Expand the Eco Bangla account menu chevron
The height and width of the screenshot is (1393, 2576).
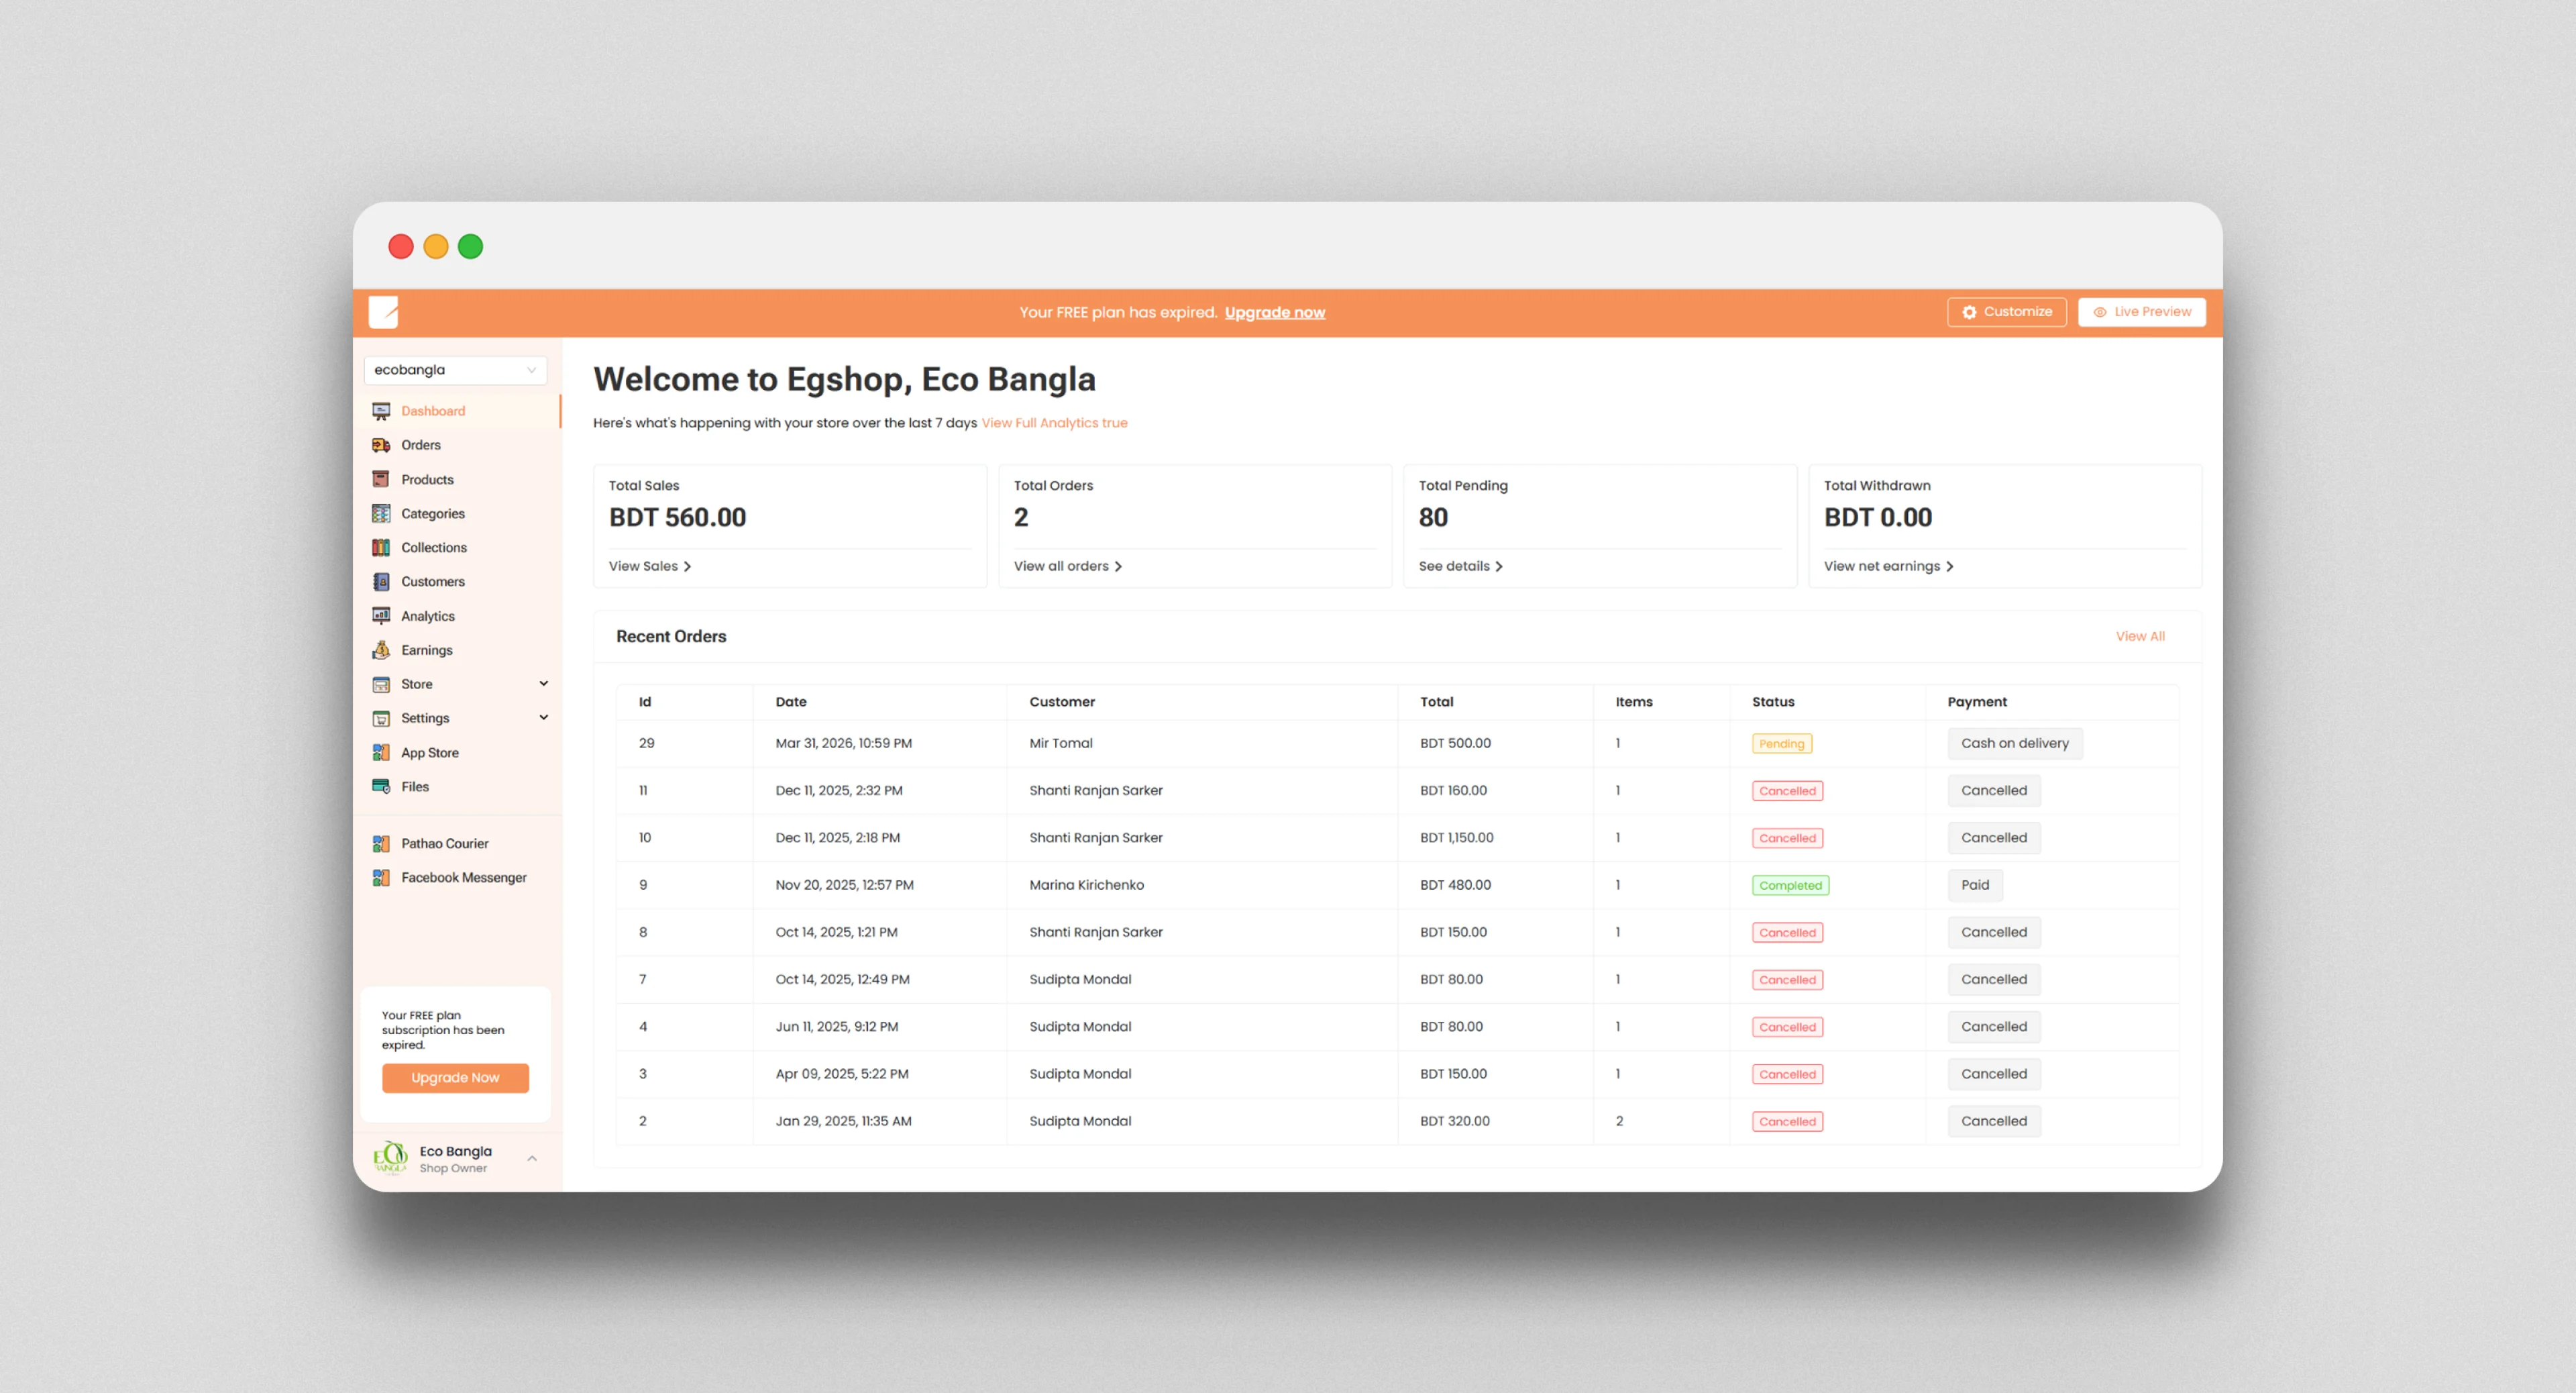coord(532,1159)
